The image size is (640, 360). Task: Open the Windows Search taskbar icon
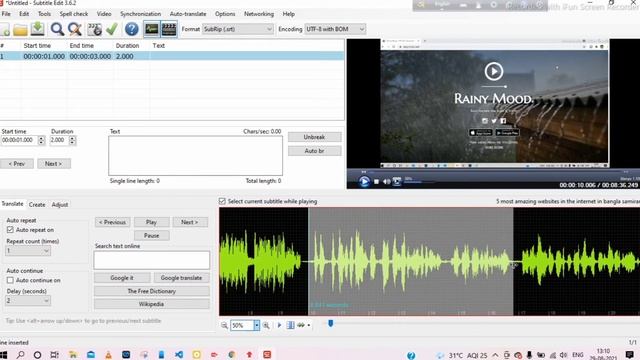20,355
